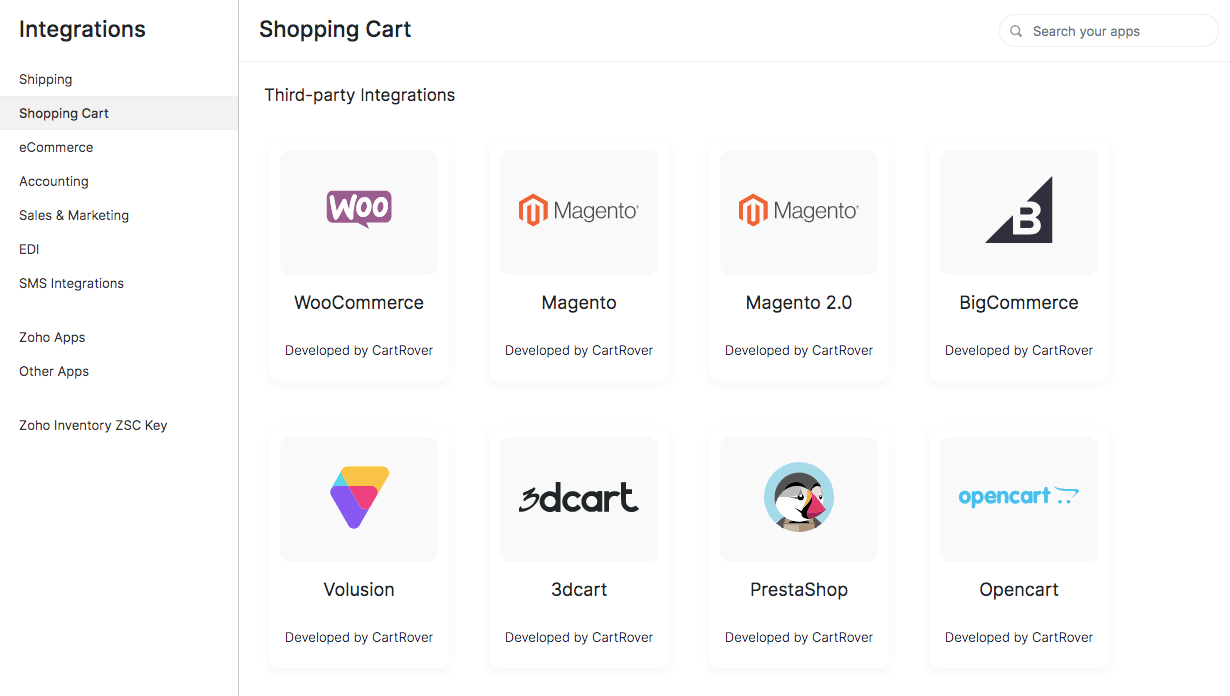Open the Zoho Apps section
Image resolution: width=1230 pixels, height=696 pixels.
[52, 337]
